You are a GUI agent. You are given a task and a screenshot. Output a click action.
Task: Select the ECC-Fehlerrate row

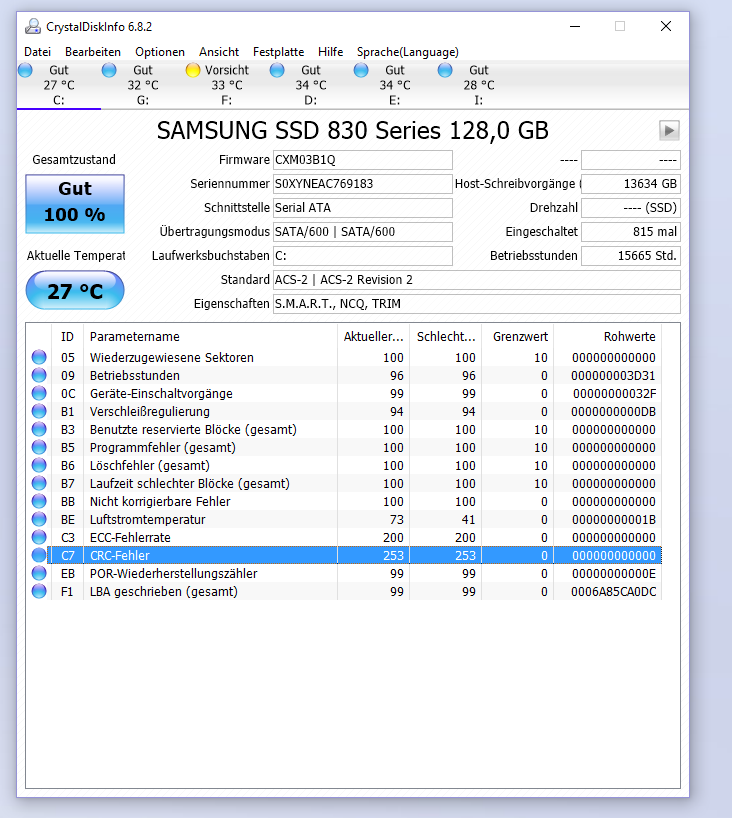coord(344,537)
